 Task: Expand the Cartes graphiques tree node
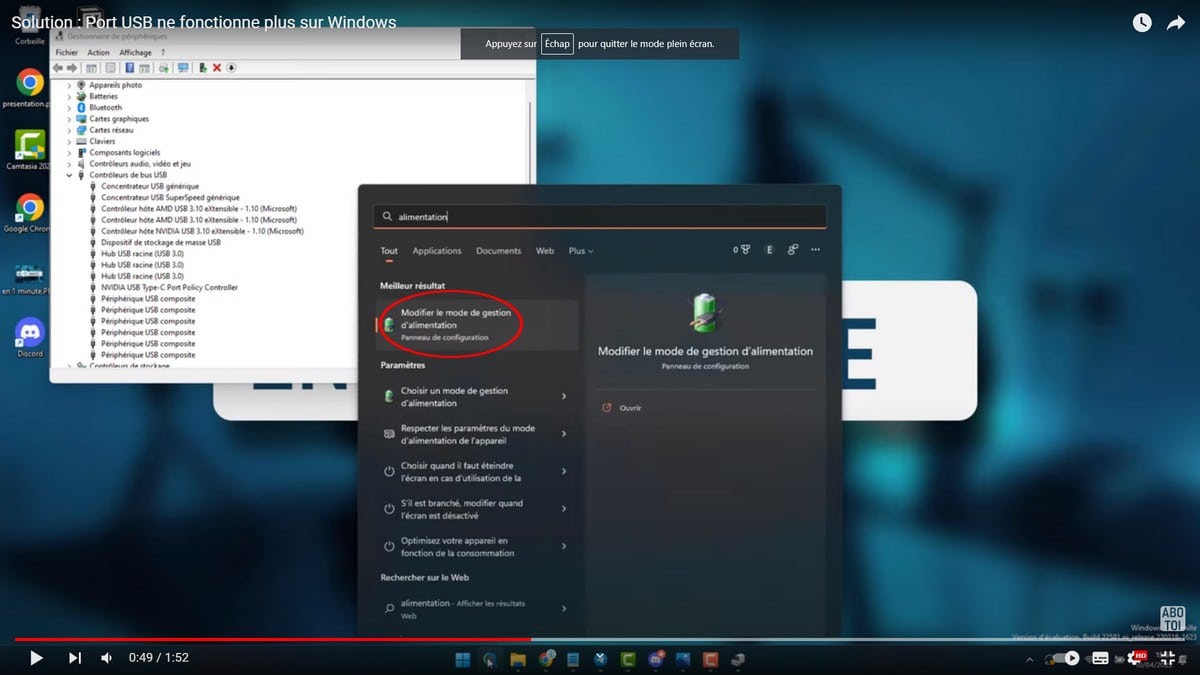tap(69, 119)
